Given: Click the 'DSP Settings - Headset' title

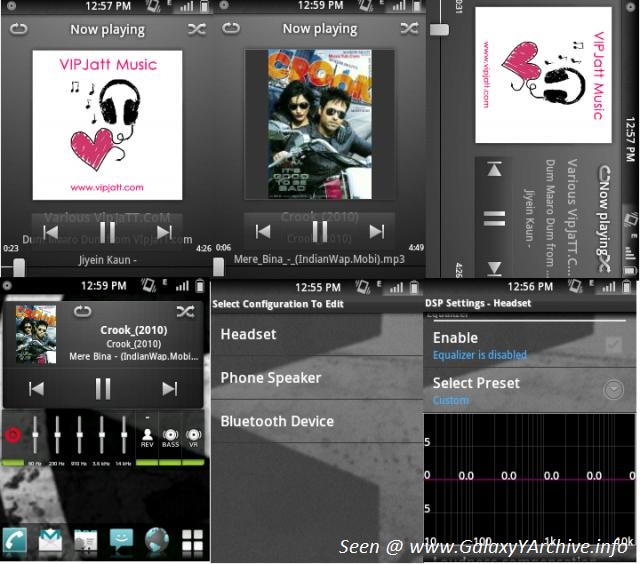Looking at the screenshot, I should pyautogui.click(x=478, y=303).
